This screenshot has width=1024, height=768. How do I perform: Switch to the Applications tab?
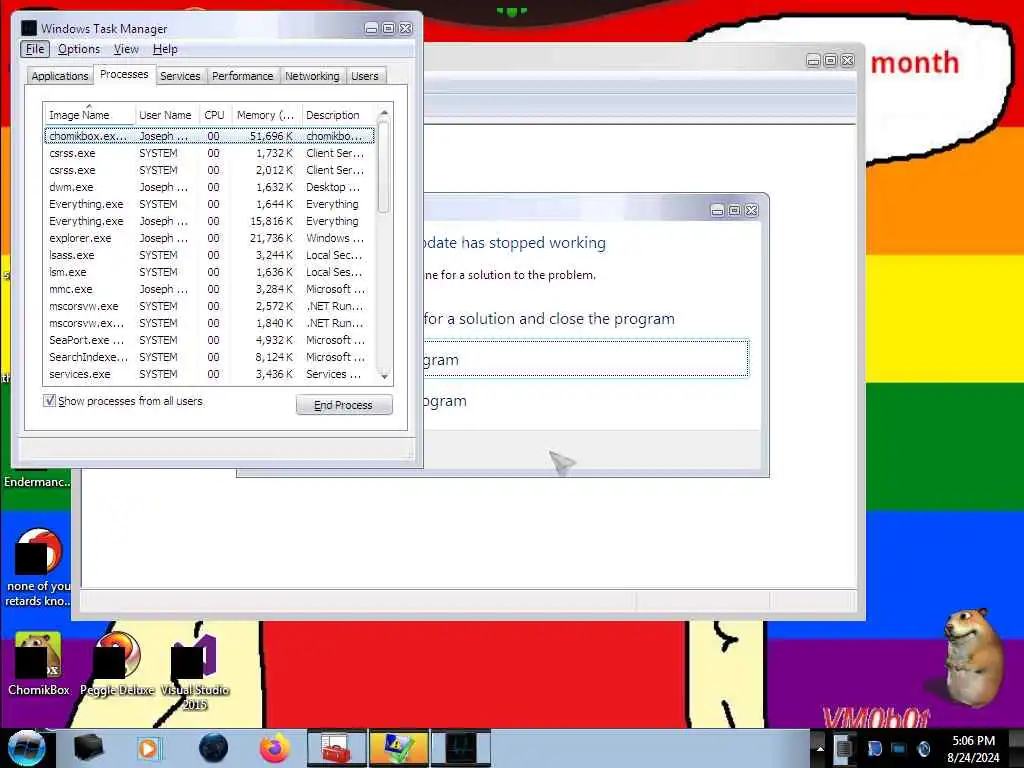(59, 76)
